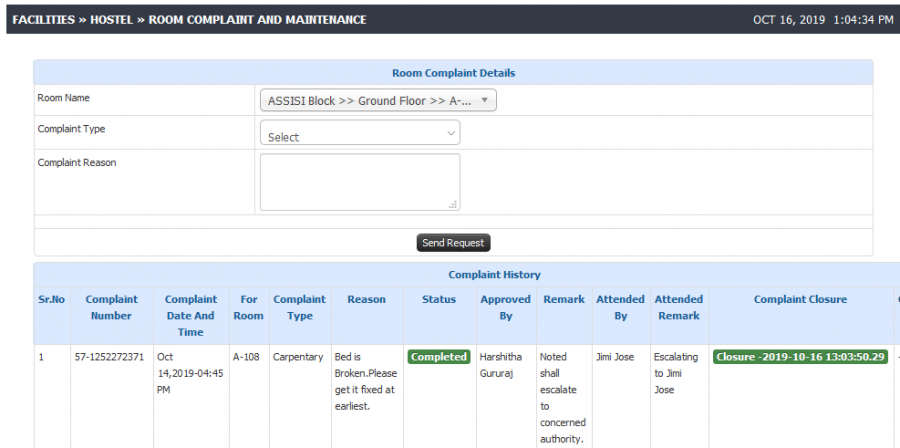Screen dimensions: 900x448
Task: Click the Complaint Number column header
Action: tap(111, 307)
